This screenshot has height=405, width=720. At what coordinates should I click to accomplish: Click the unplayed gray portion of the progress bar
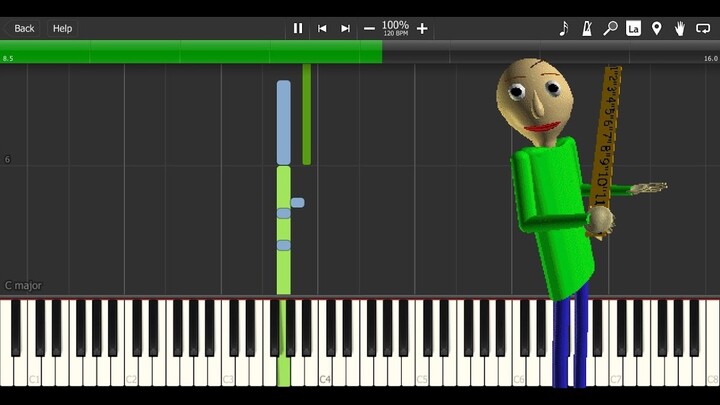tap(551, 51)
